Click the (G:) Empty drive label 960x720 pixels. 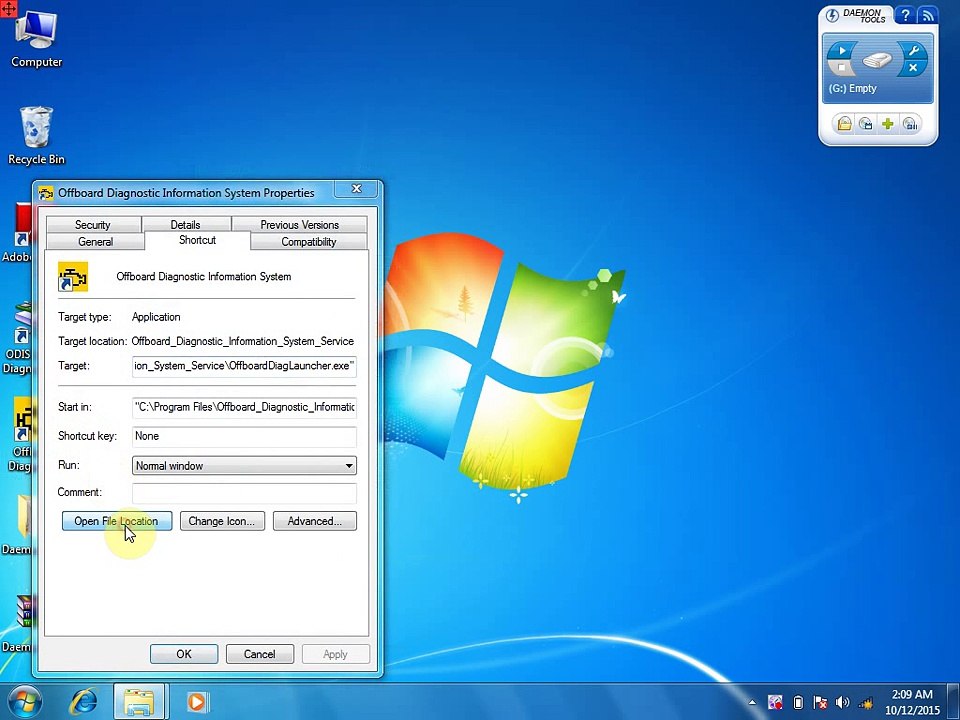coord(852,88)
